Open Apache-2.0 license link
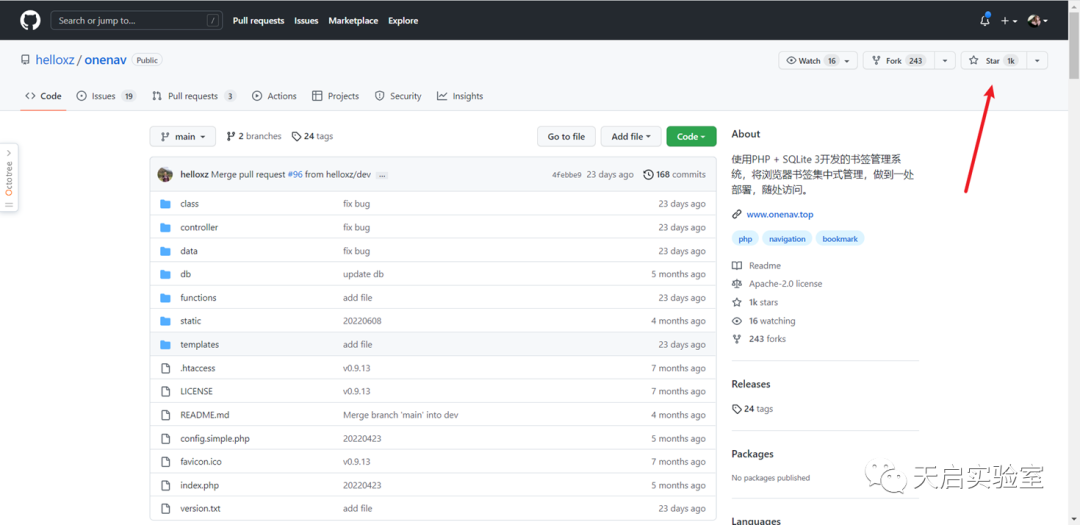The image size is (1080, 525). [777, 284]
